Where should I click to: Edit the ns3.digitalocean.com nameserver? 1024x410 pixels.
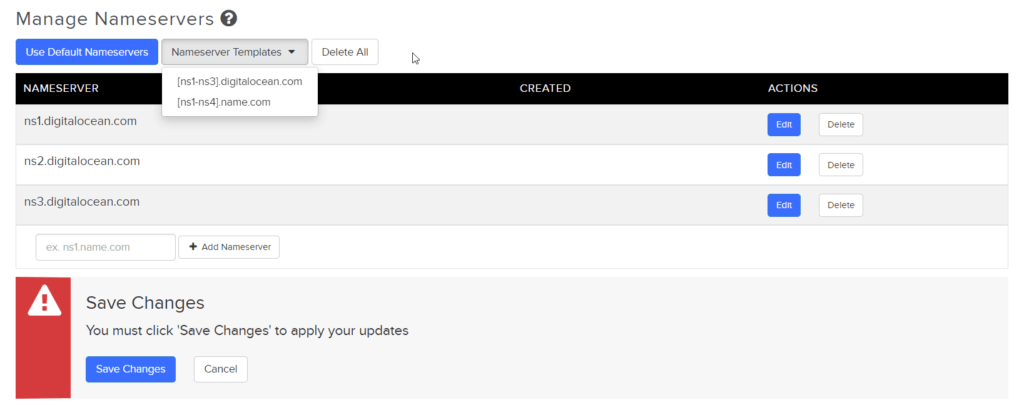783,205
